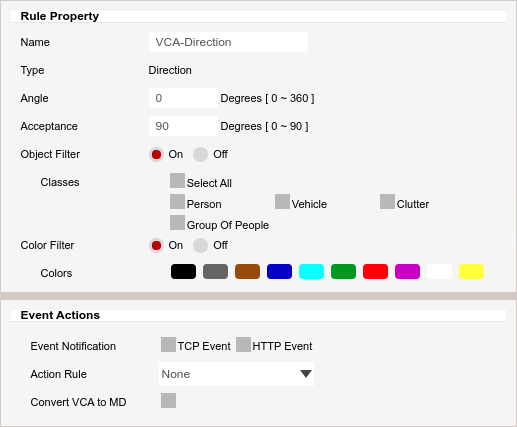This screenshot has width=517, height=427.
Task: Open the Action Rule dropdown
Action: click(236, 374)
